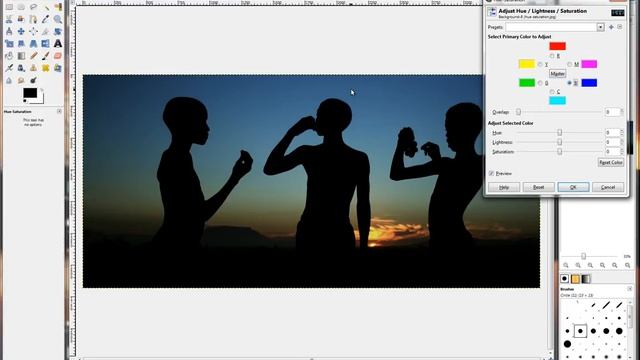Screen dimensions: 640x360
Task: Add current settings to presets favorites
Action: pos(611,27)
